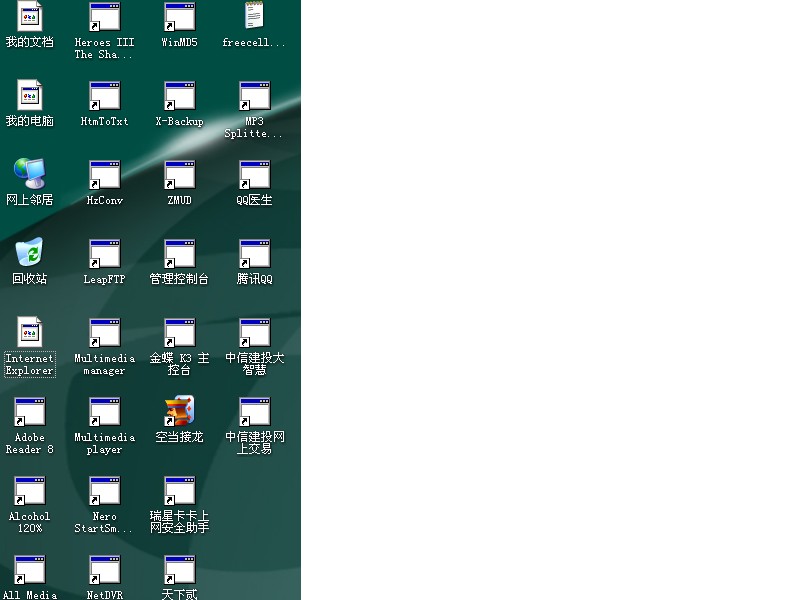Screen dimensions: 800x600
Task: Select the LeapFTP shortcut icon
Action: click(104, 254)
